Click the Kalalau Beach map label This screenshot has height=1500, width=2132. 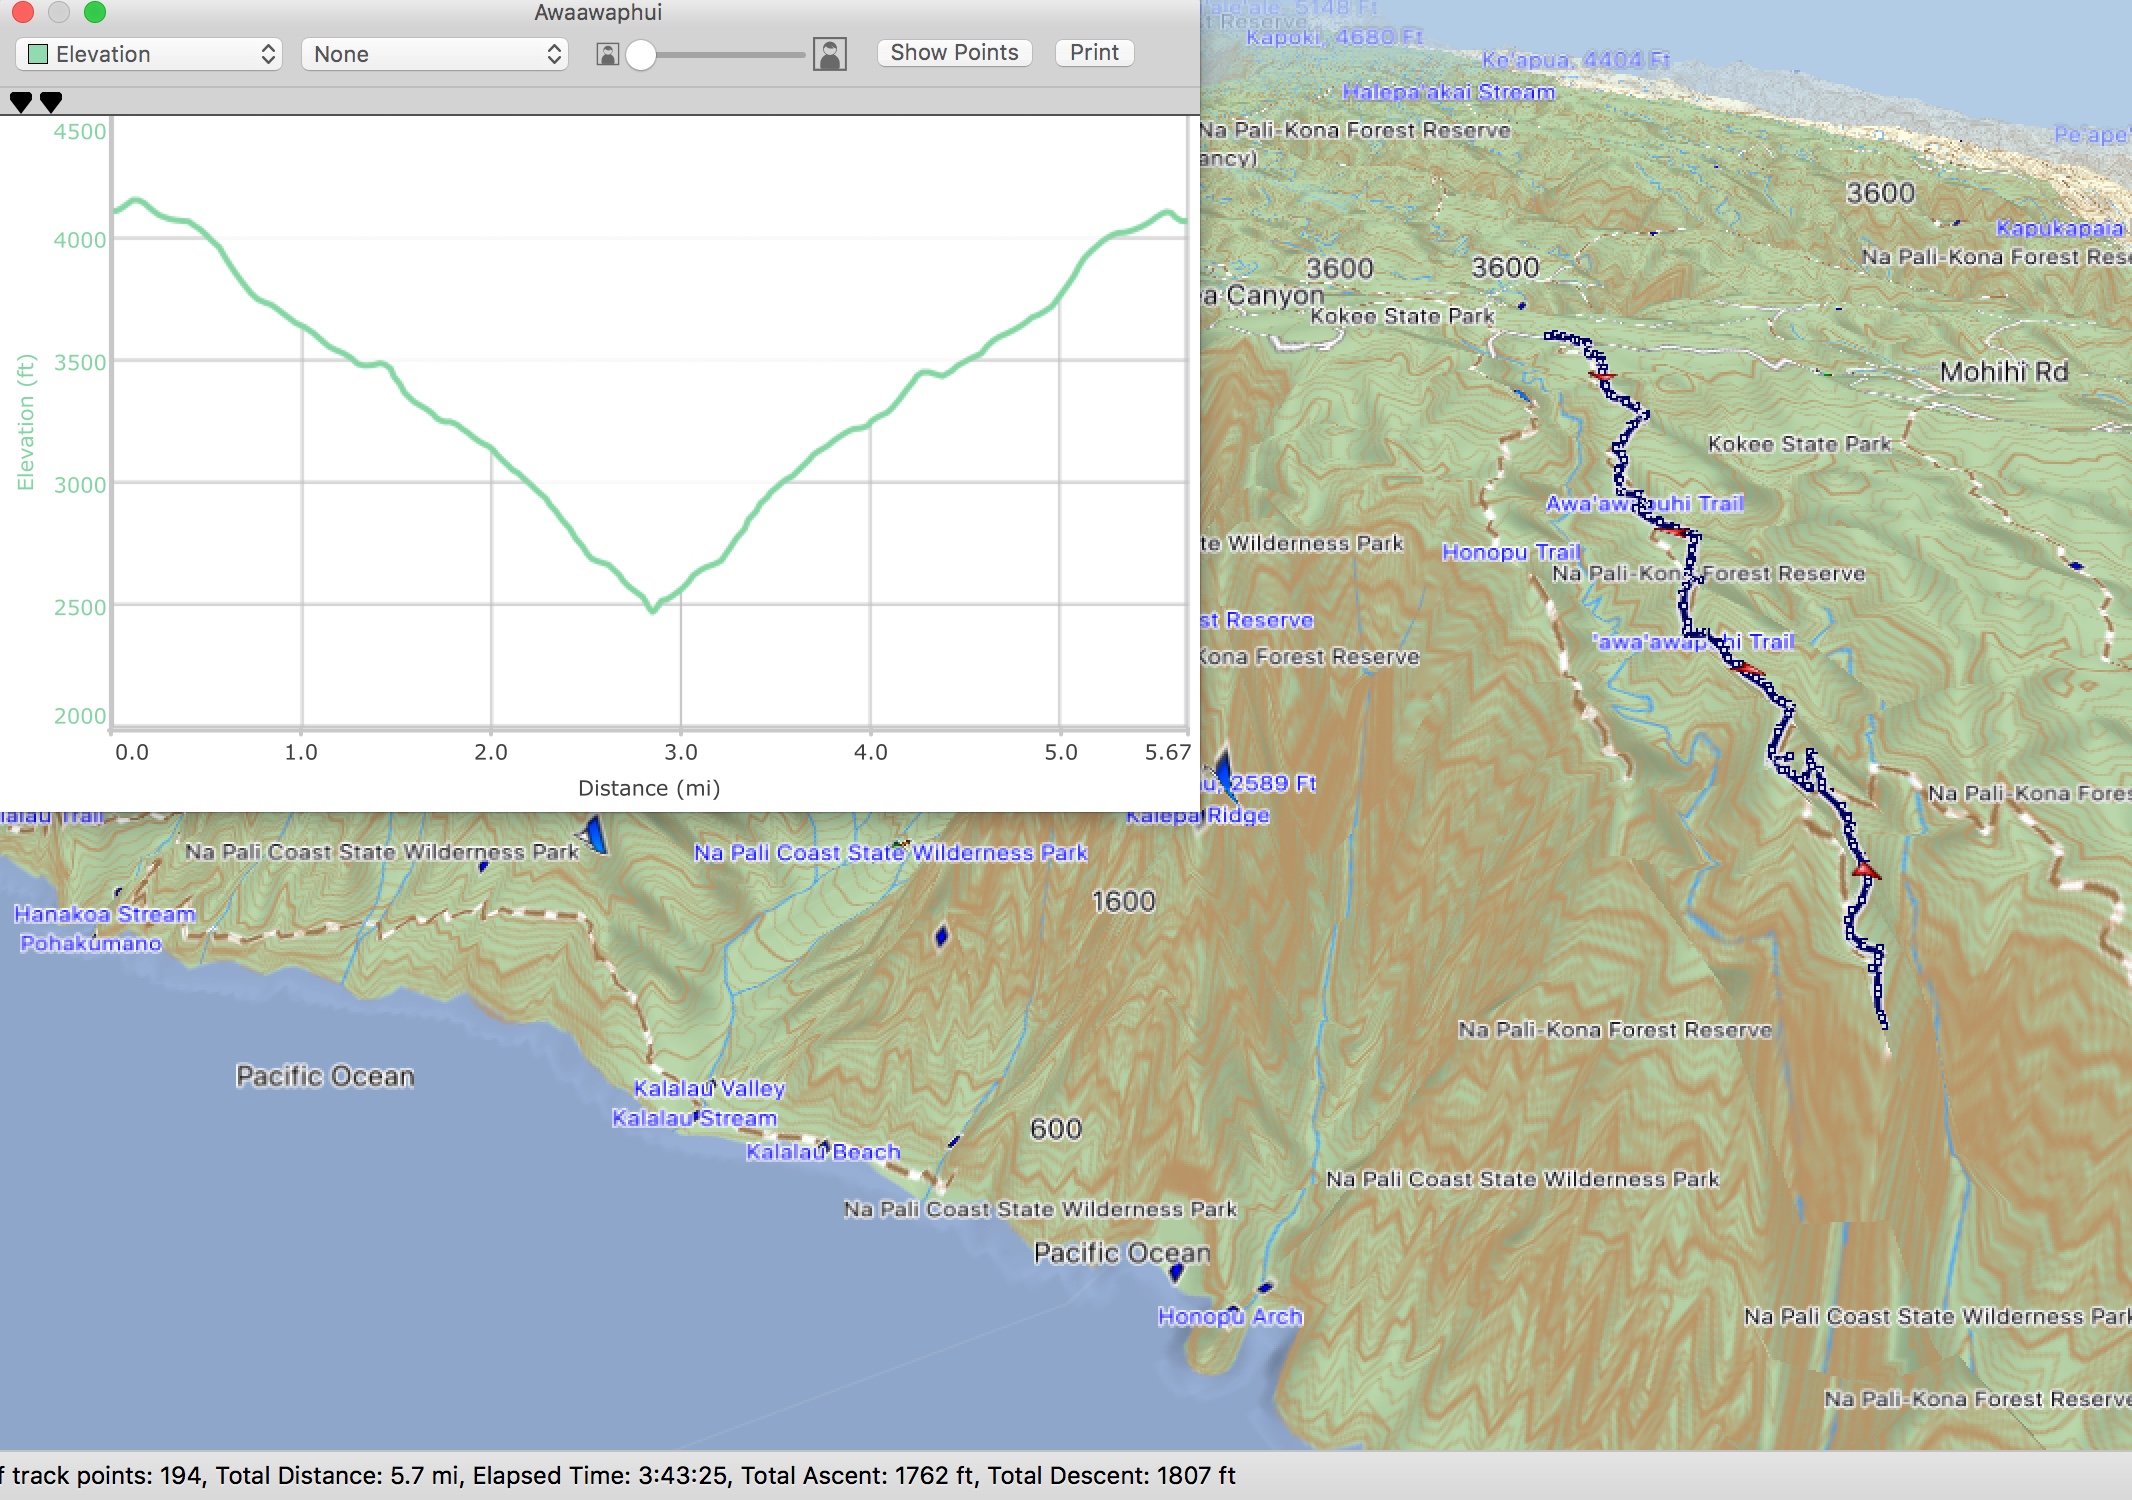click(x=823, y=1152)
